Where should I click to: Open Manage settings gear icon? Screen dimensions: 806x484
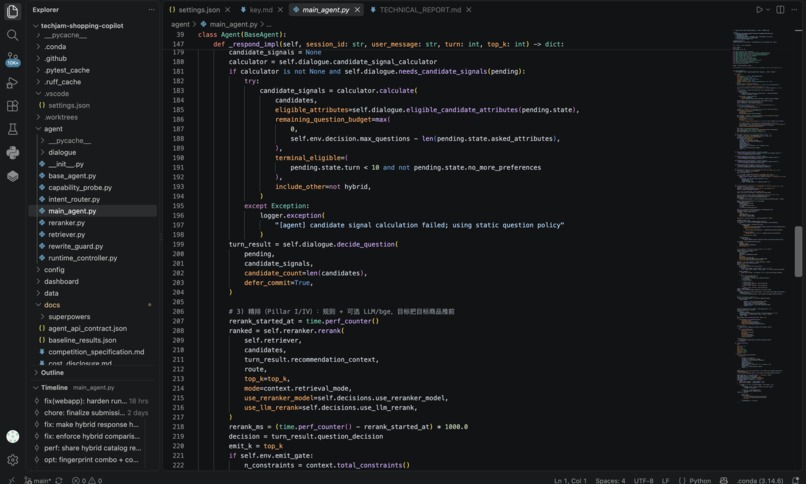coord(12,460)
